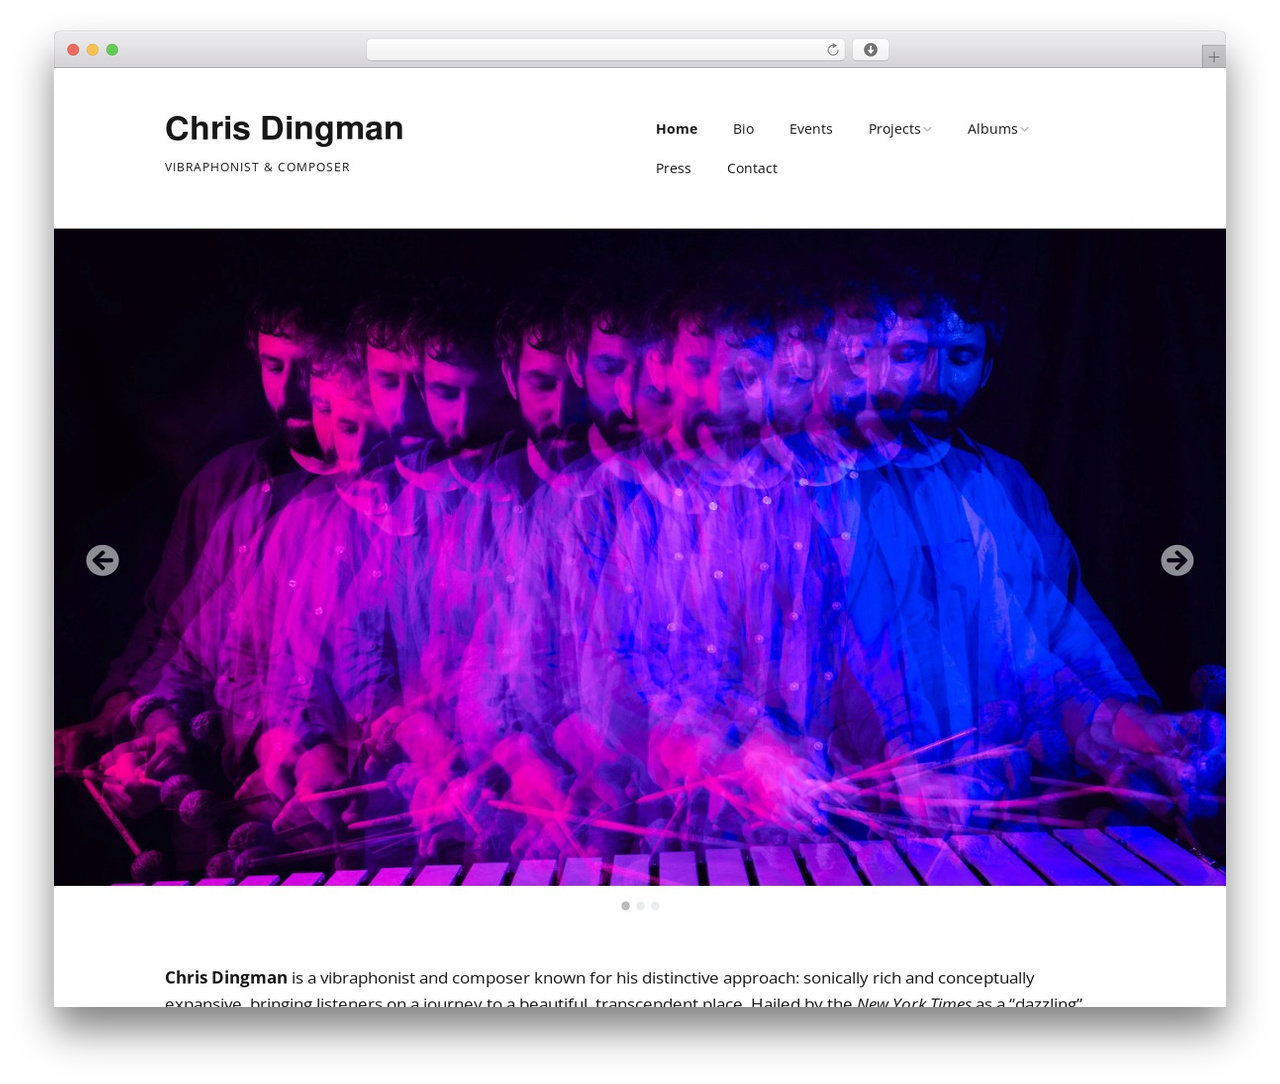Open the Contact page
Image resolution: width=1280 pixels, height=1084 pixels.
pos(752,168)
